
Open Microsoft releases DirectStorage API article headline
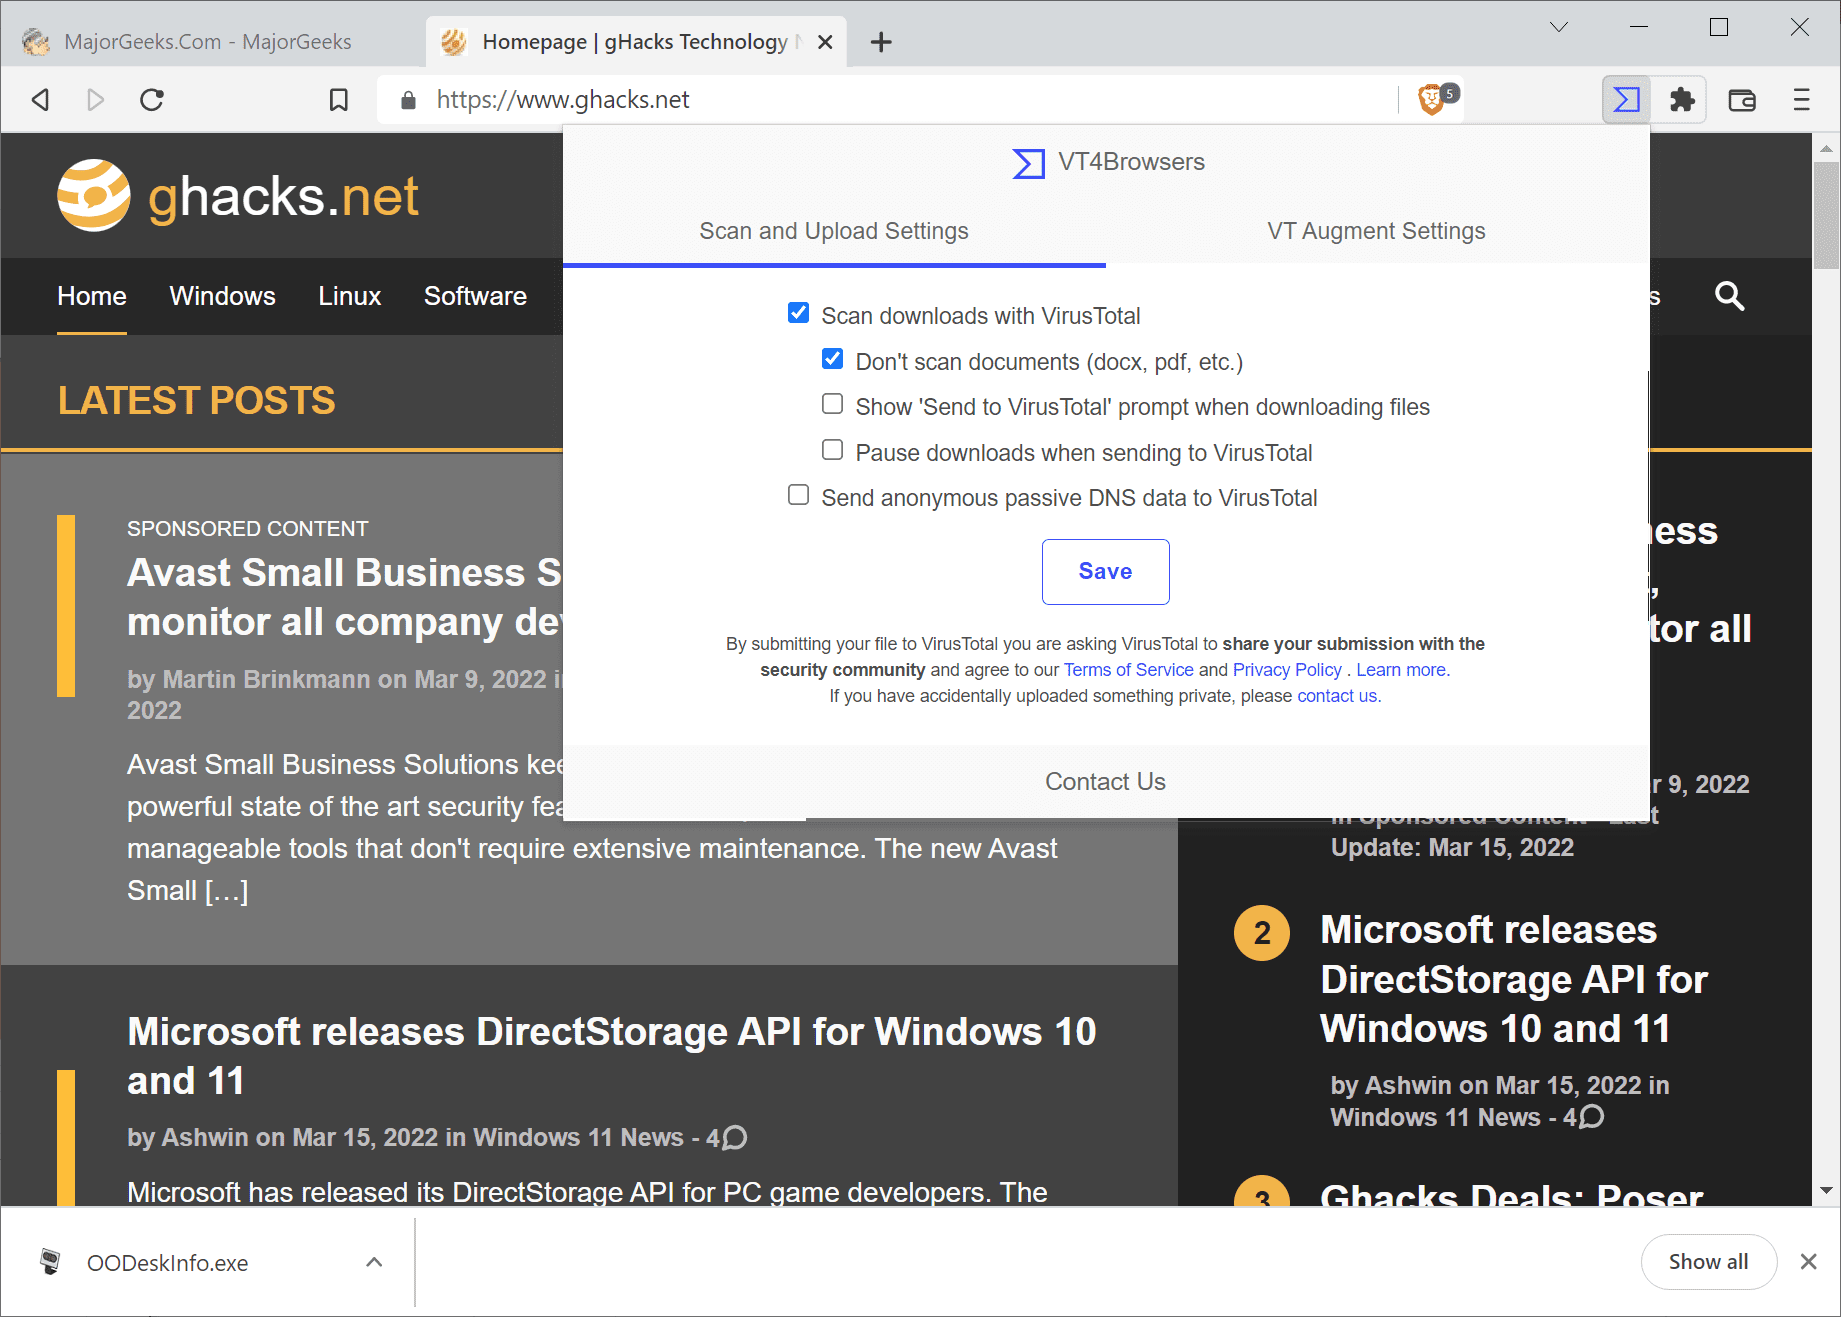click(x=612, y=1056)
